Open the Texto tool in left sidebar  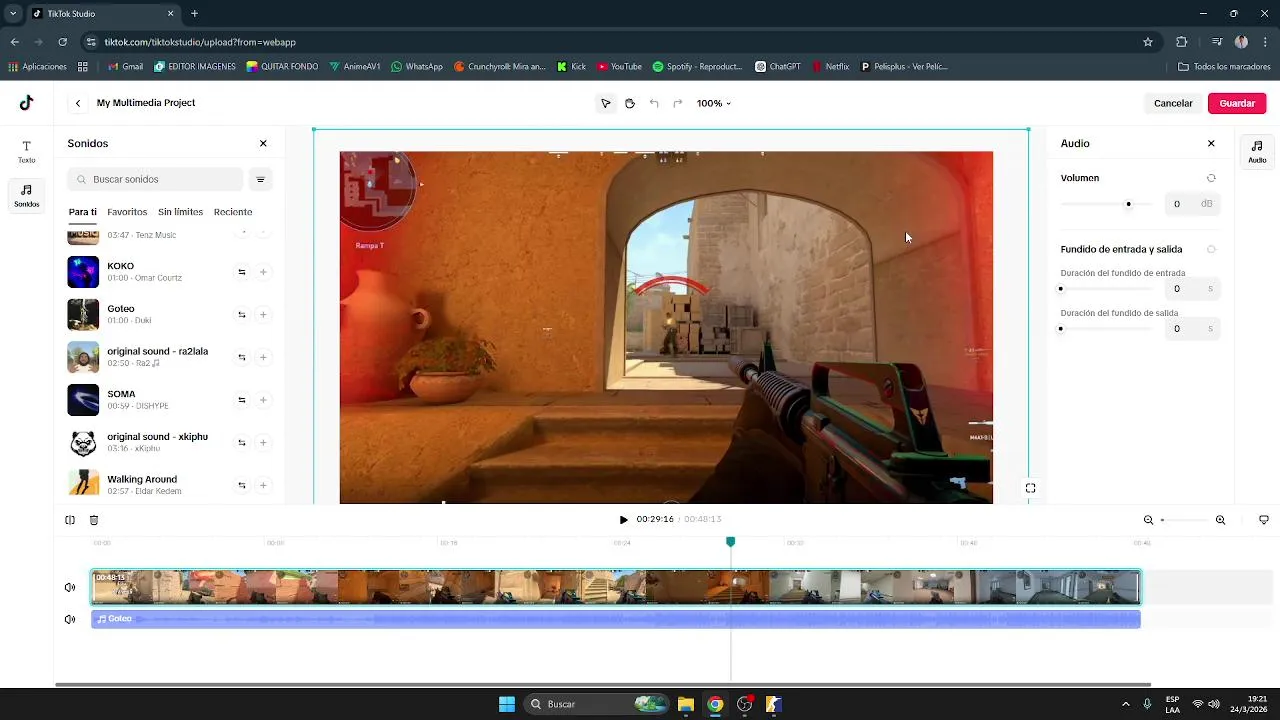(x=27, y=151)
